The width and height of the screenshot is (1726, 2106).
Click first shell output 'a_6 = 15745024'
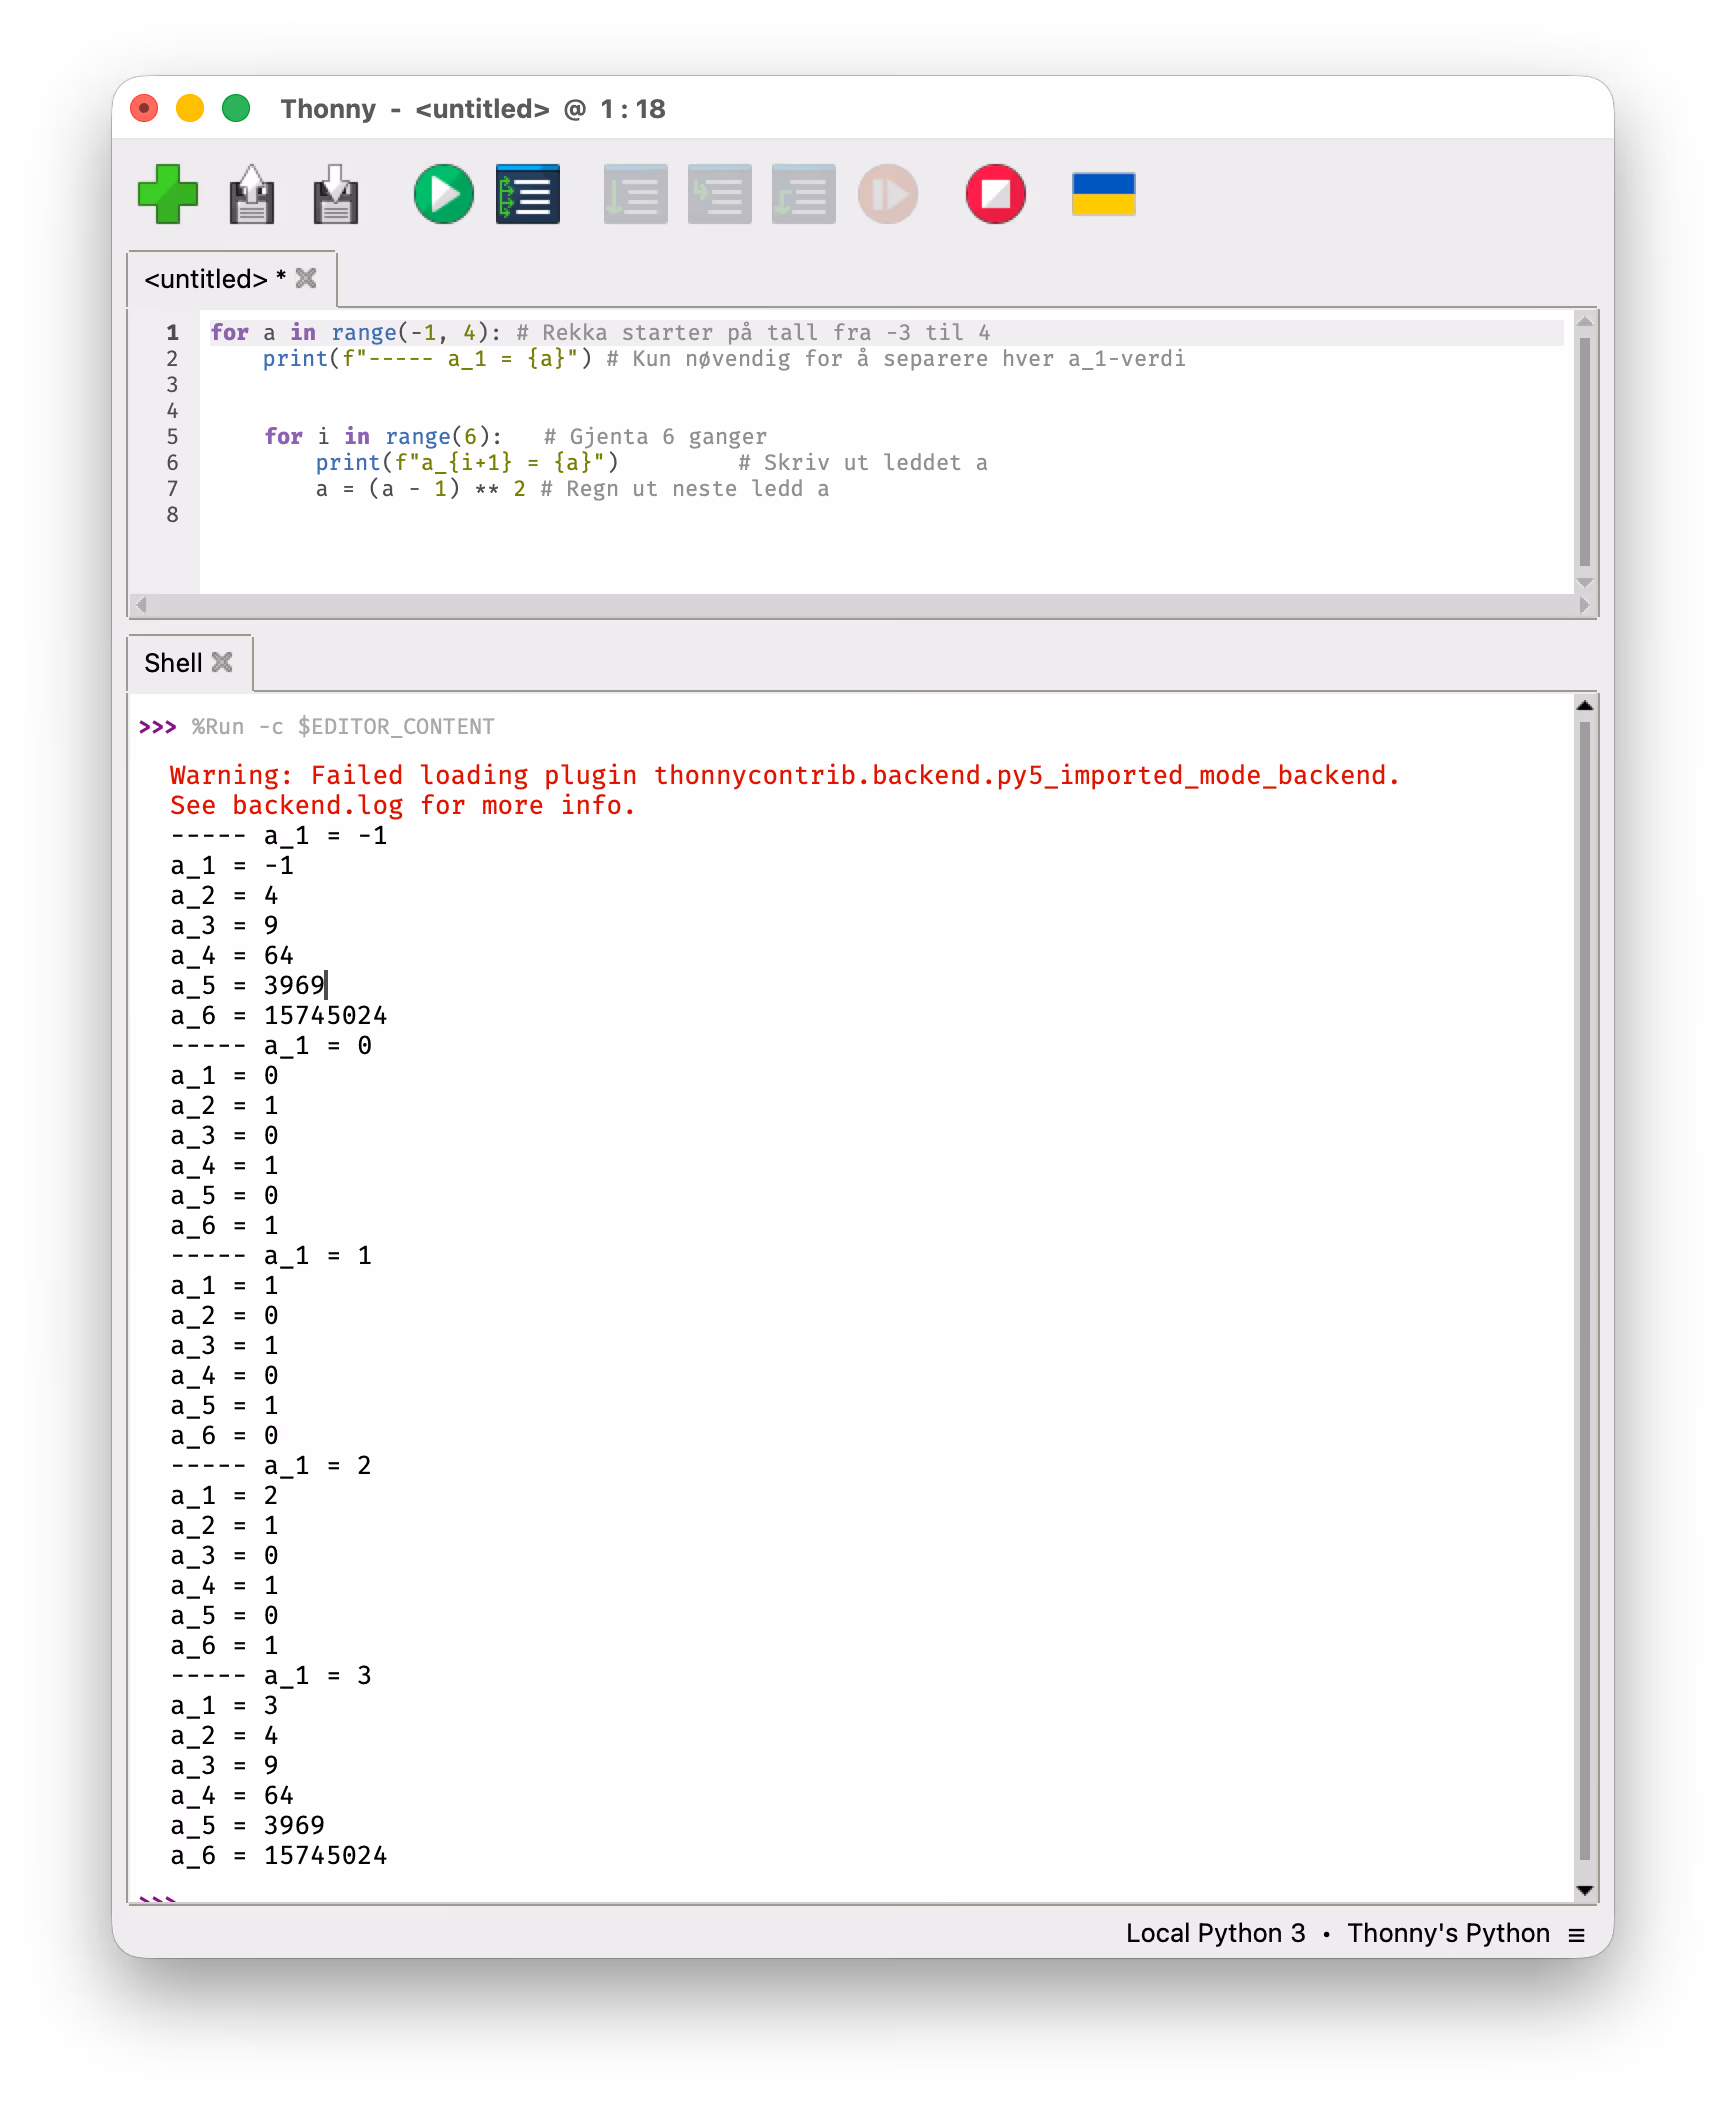pyautogui.click(x=278, y=1015)
